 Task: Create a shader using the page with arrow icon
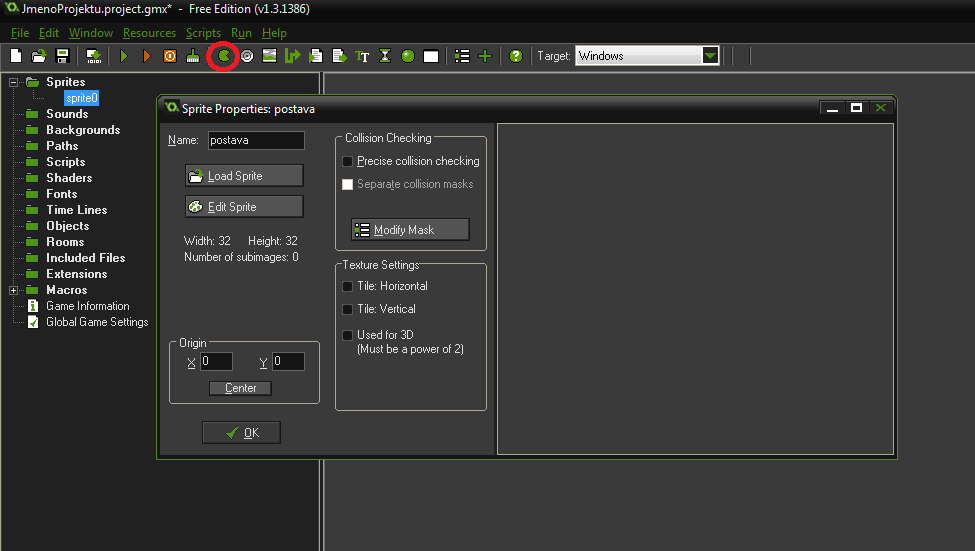point(339,56)
